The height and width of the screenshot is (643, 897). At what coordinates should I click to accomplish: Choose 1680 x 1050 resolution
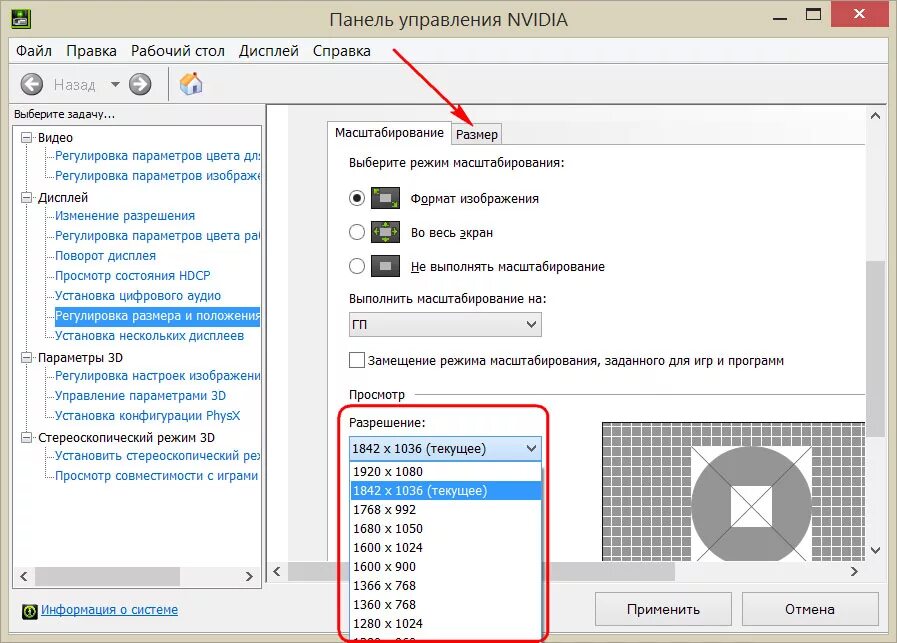click(x=446, y=528)
